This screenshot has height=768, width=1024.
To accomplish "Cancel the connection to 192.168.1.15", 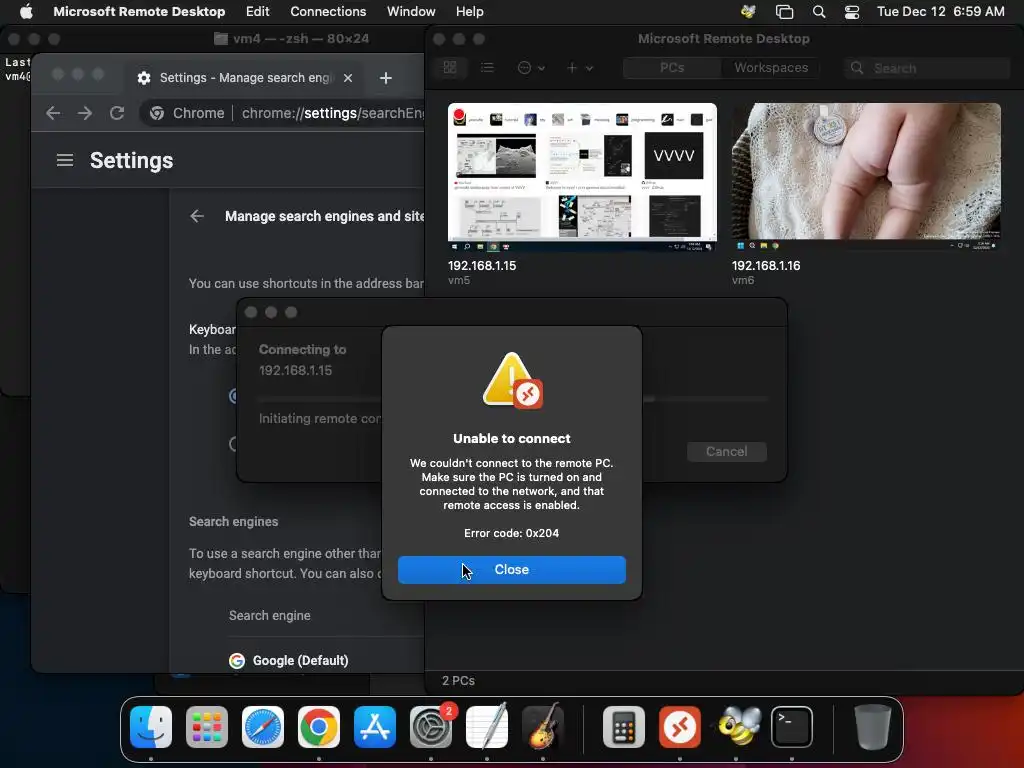I will [x=726, y=451].
